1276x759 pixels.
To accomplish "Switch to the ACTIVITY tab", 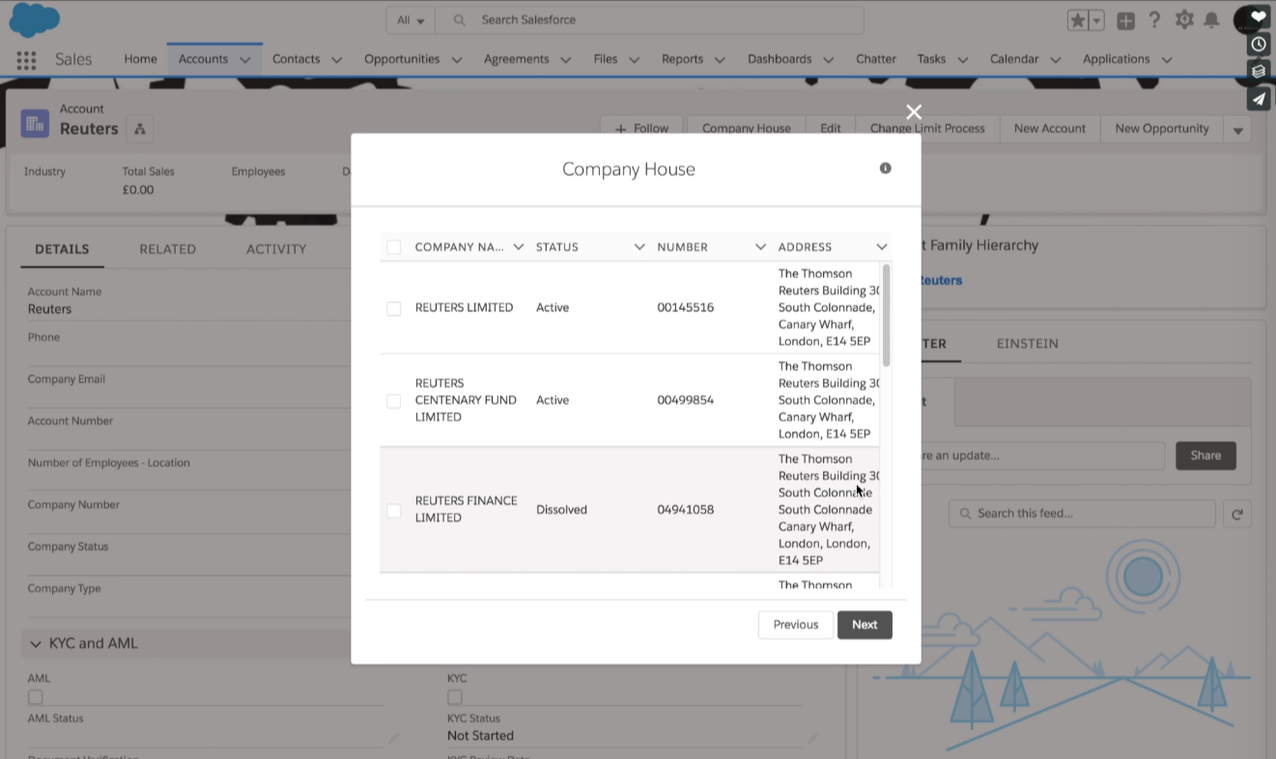I will click(x=276, y=249).
